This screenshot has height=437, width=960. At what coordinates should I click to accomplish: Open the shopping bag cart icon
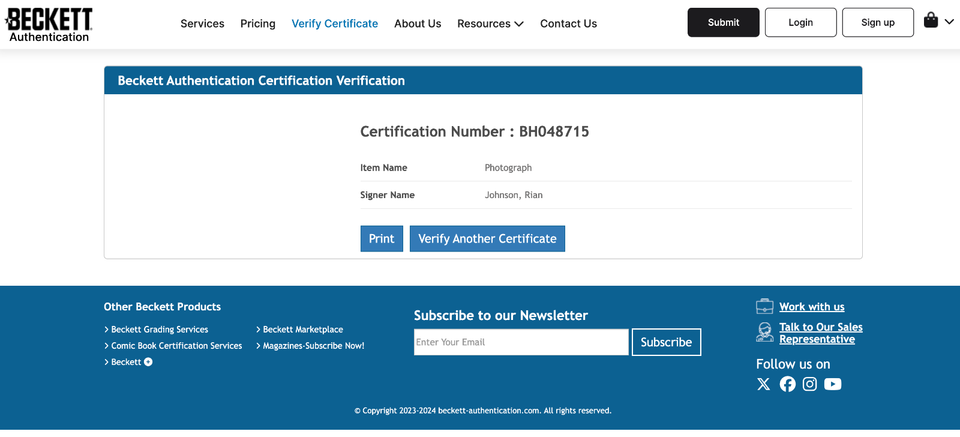click(931, 21)
